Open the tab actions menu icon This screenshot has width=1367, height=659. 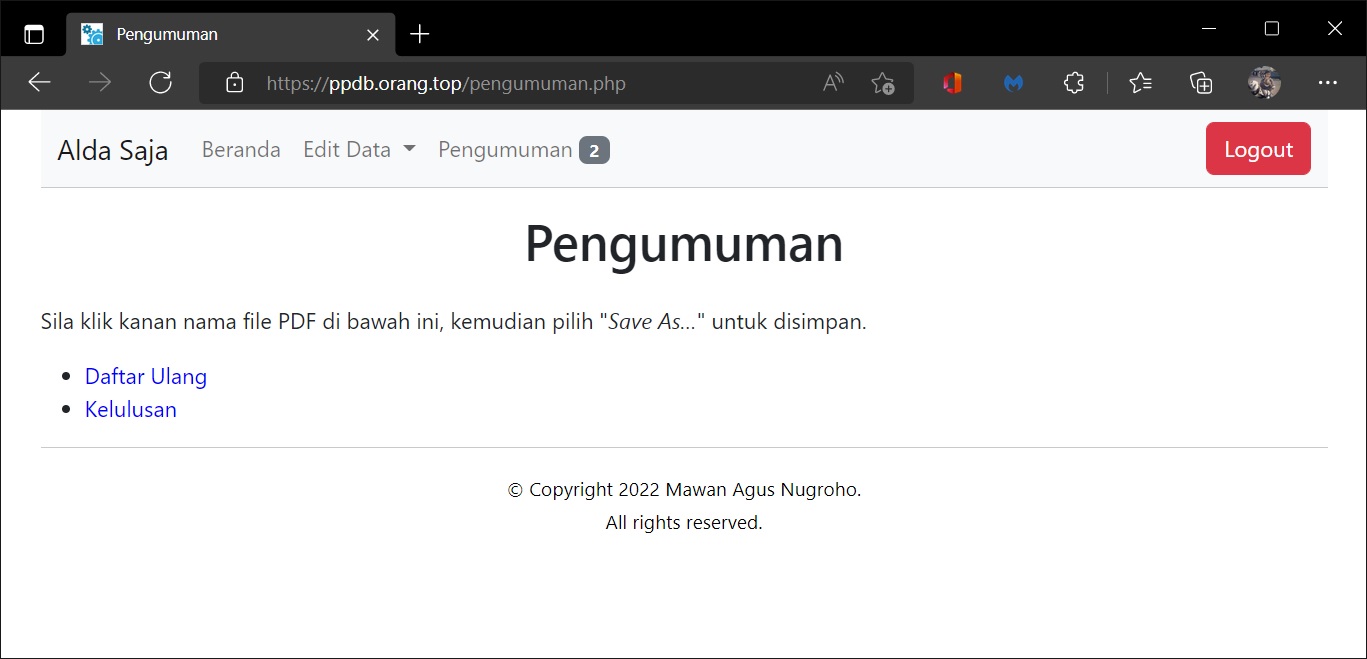click(x=34, y=34)
